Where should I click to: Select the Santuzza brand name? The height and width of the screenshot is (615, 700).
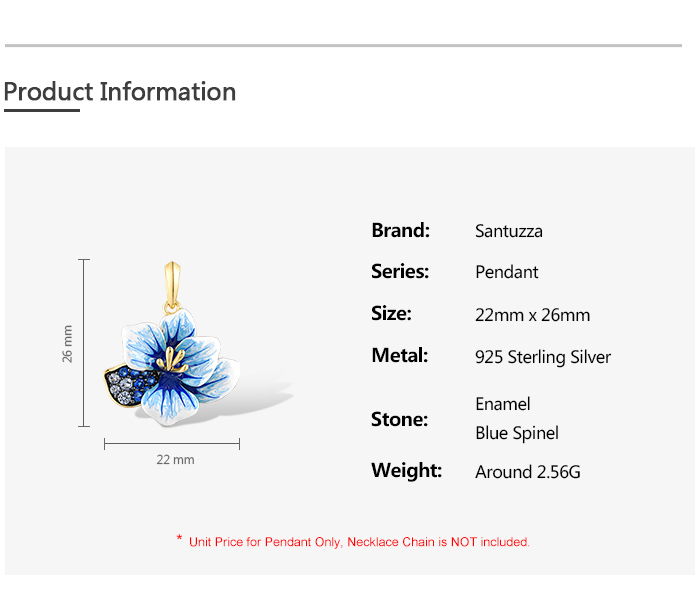(x=509, y=231)
